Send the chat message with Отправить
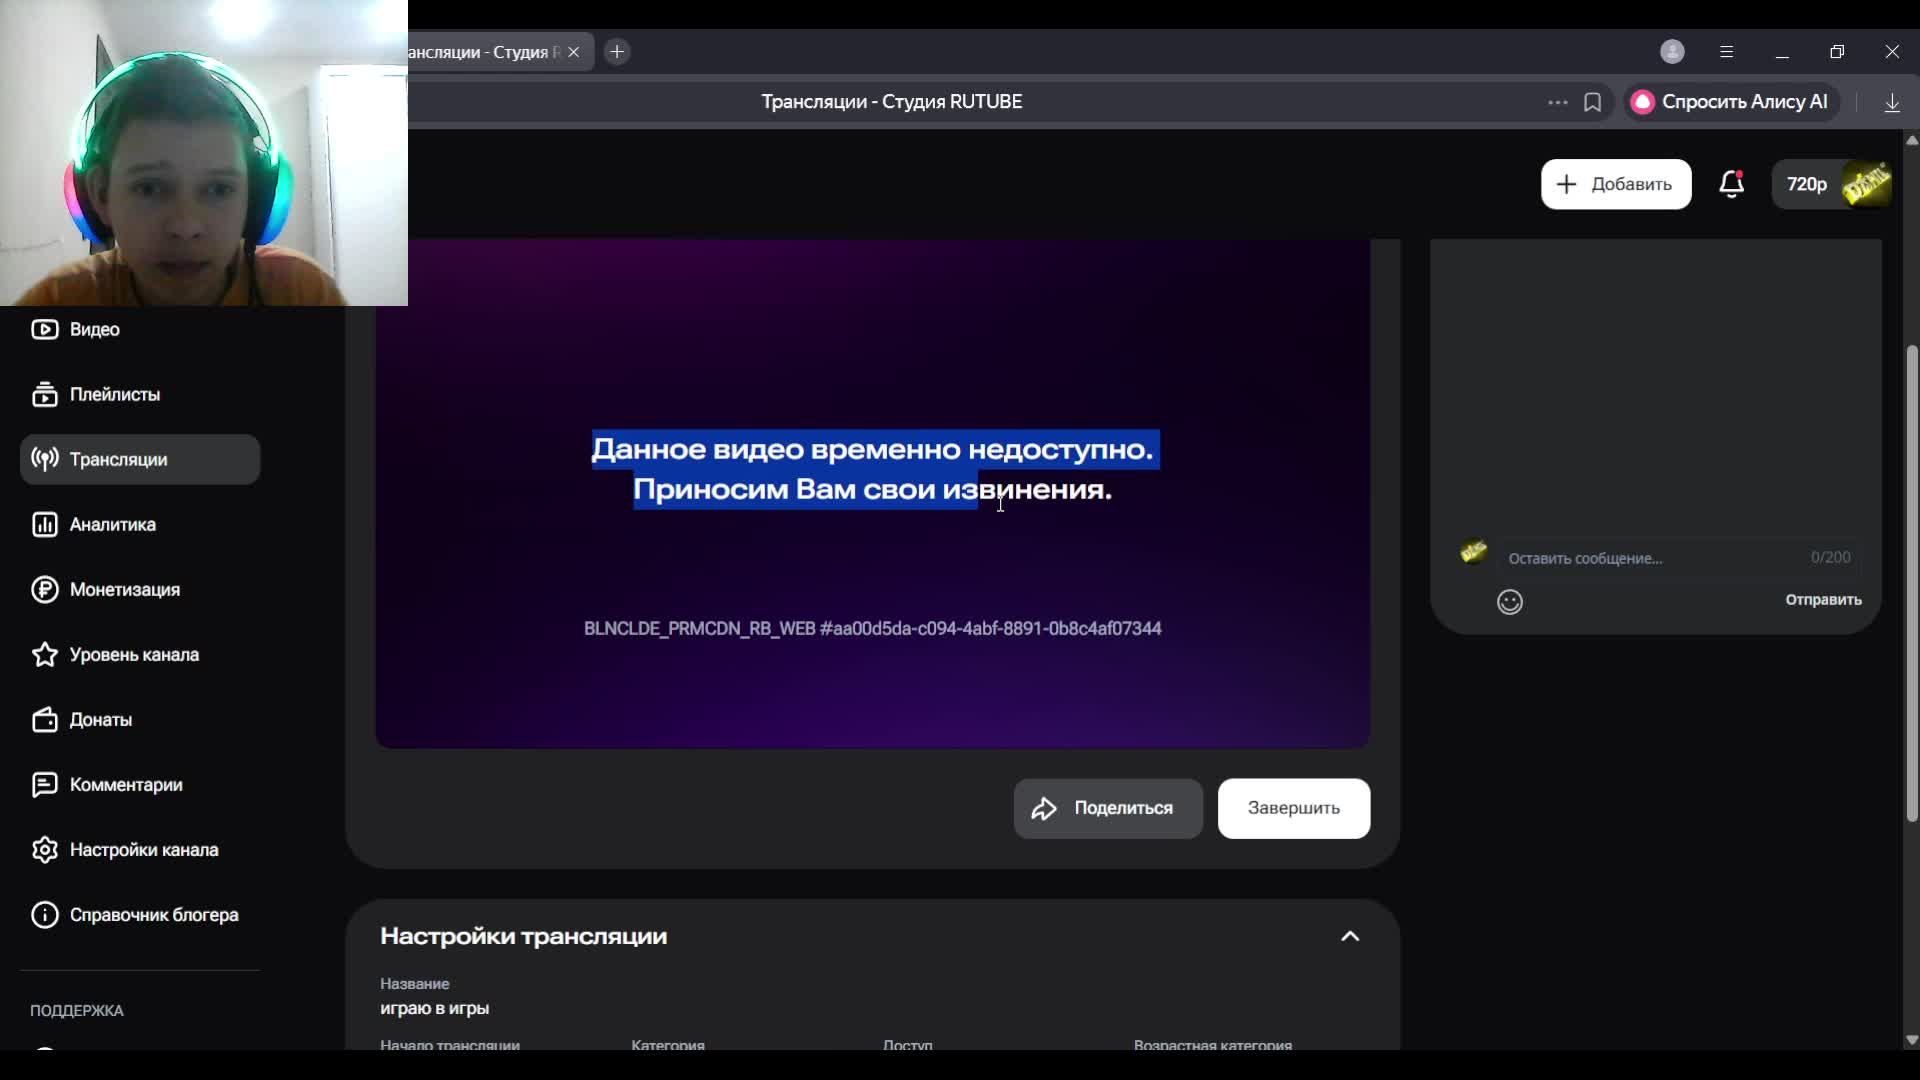The height and width of the screenshot is (1080, 1920). (x=1823, y=600)
